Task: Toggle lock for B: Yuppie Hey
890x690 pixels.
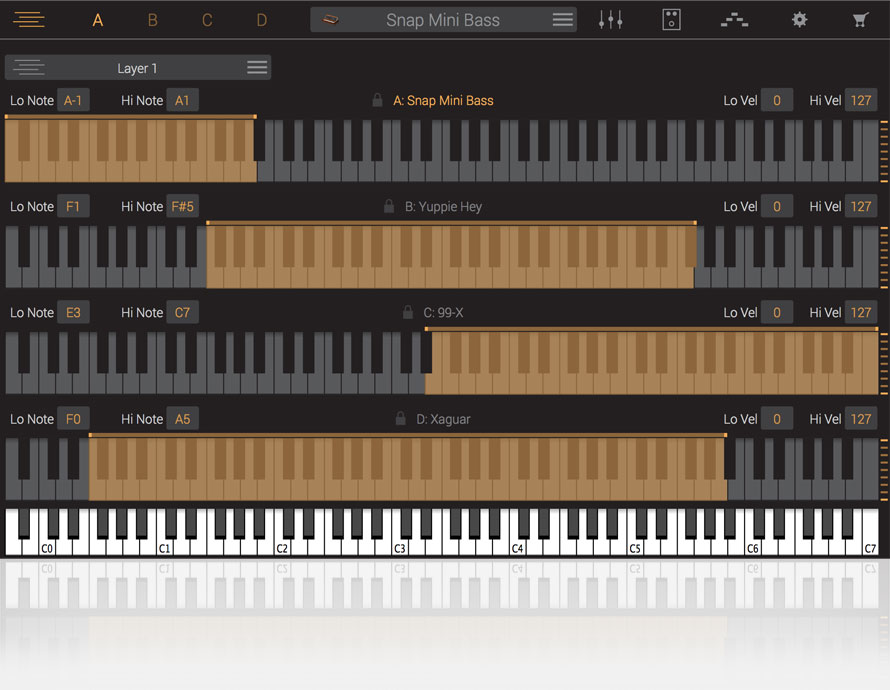Action: tap(389, 206)
